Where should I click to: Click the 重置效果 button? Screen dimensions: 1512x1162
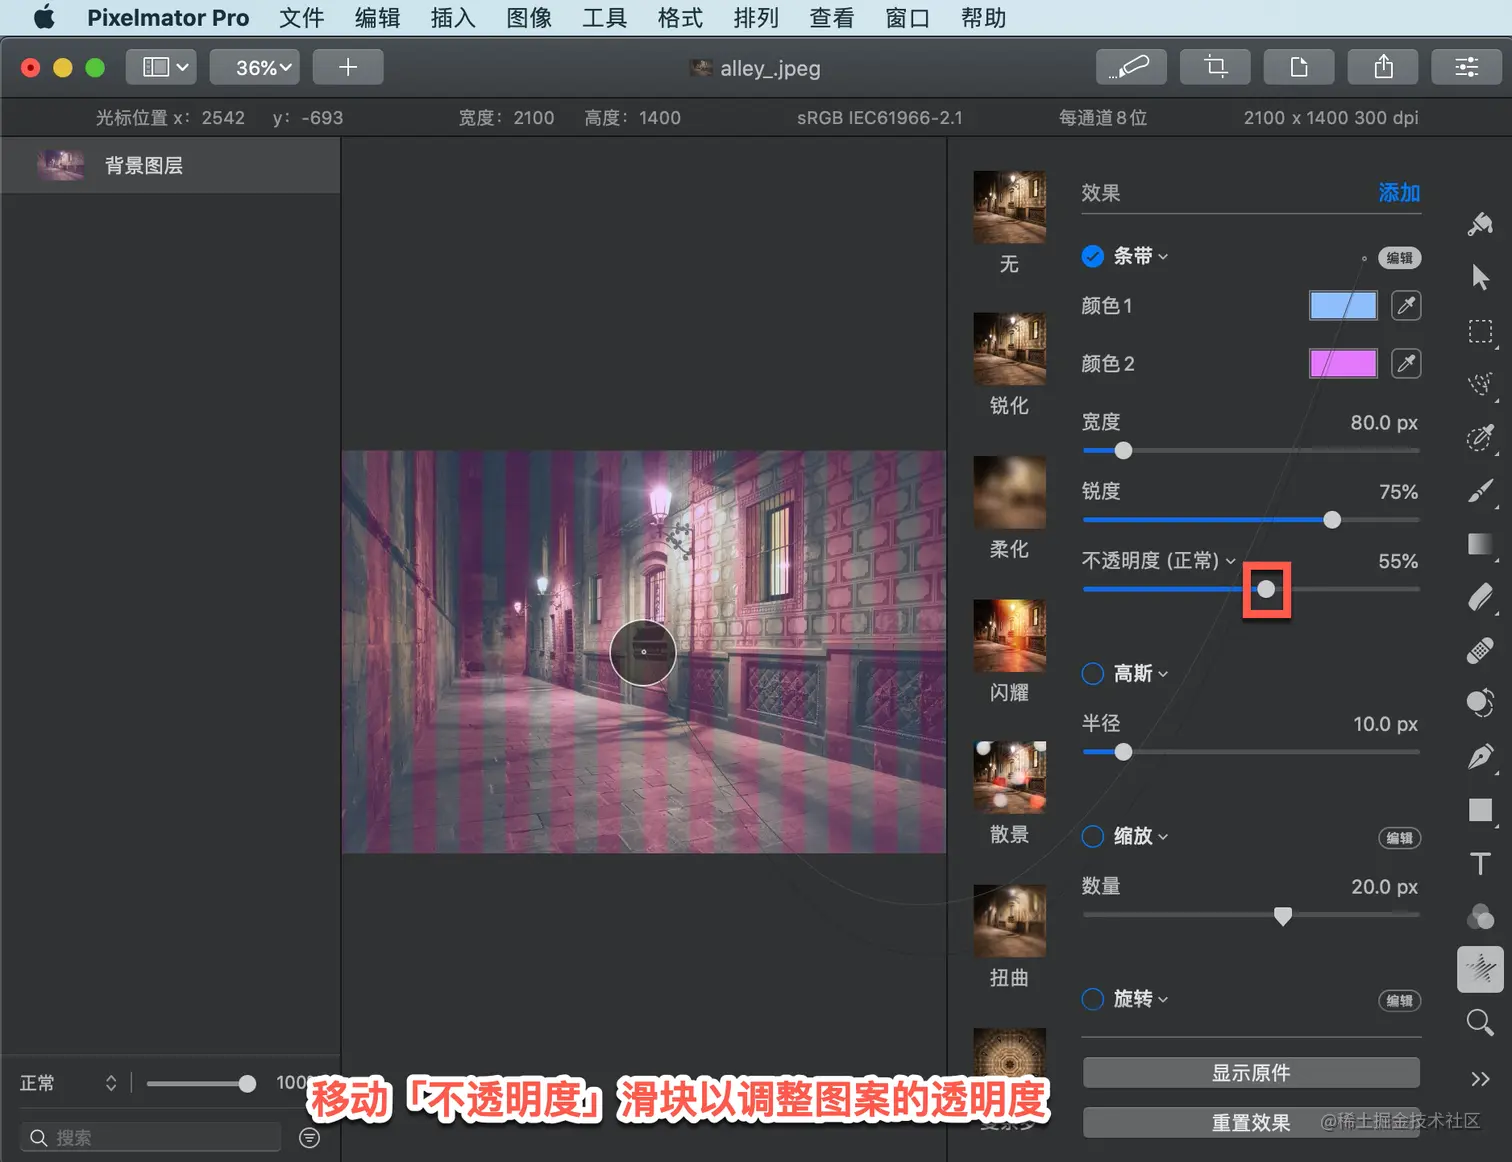[1251, 1123]
